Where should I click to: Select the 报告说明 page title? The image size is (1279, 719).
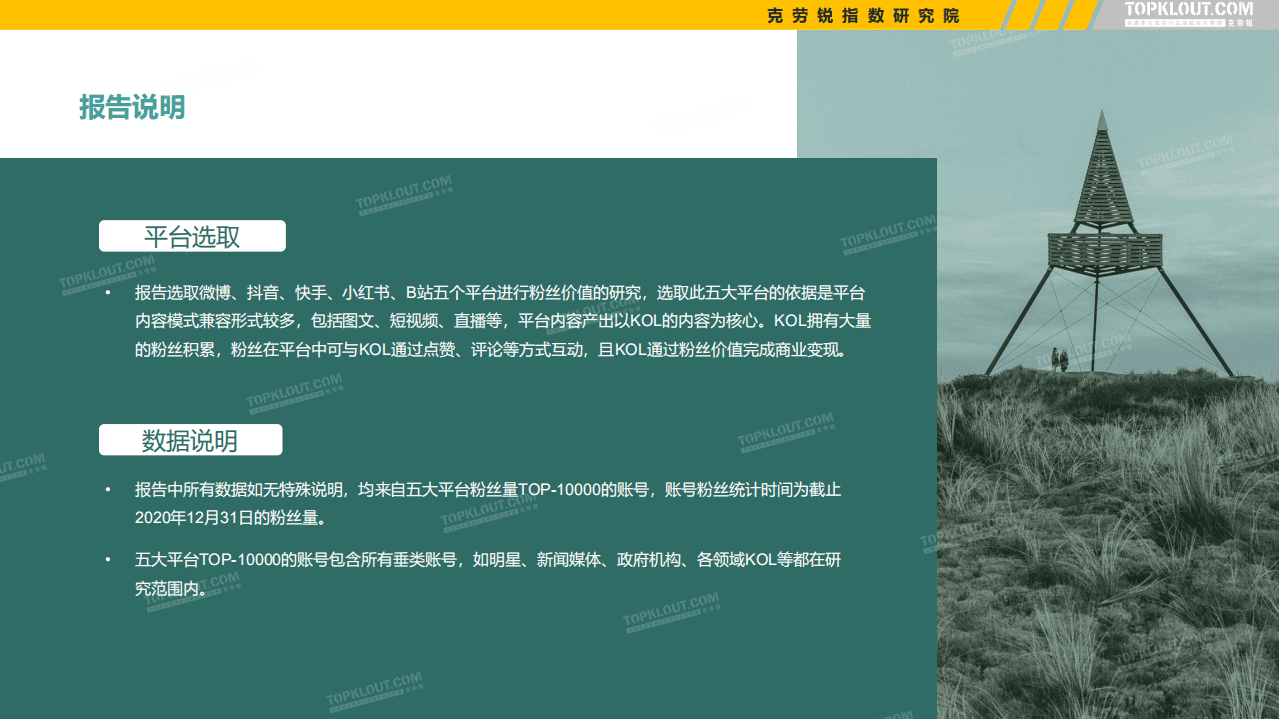(131, 107)
